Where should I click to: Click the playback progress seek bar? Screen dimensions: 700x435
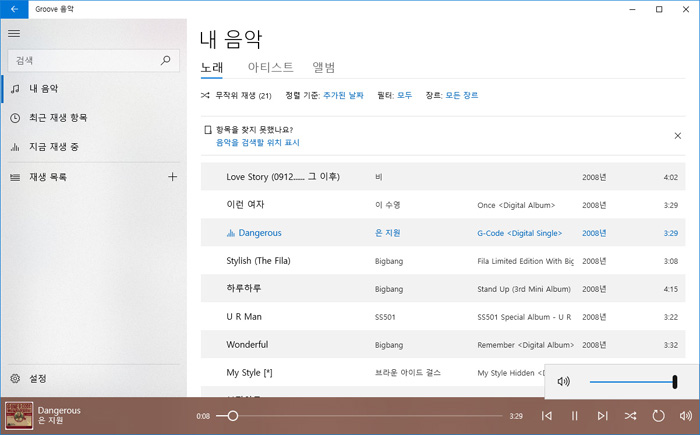(359, 416)
